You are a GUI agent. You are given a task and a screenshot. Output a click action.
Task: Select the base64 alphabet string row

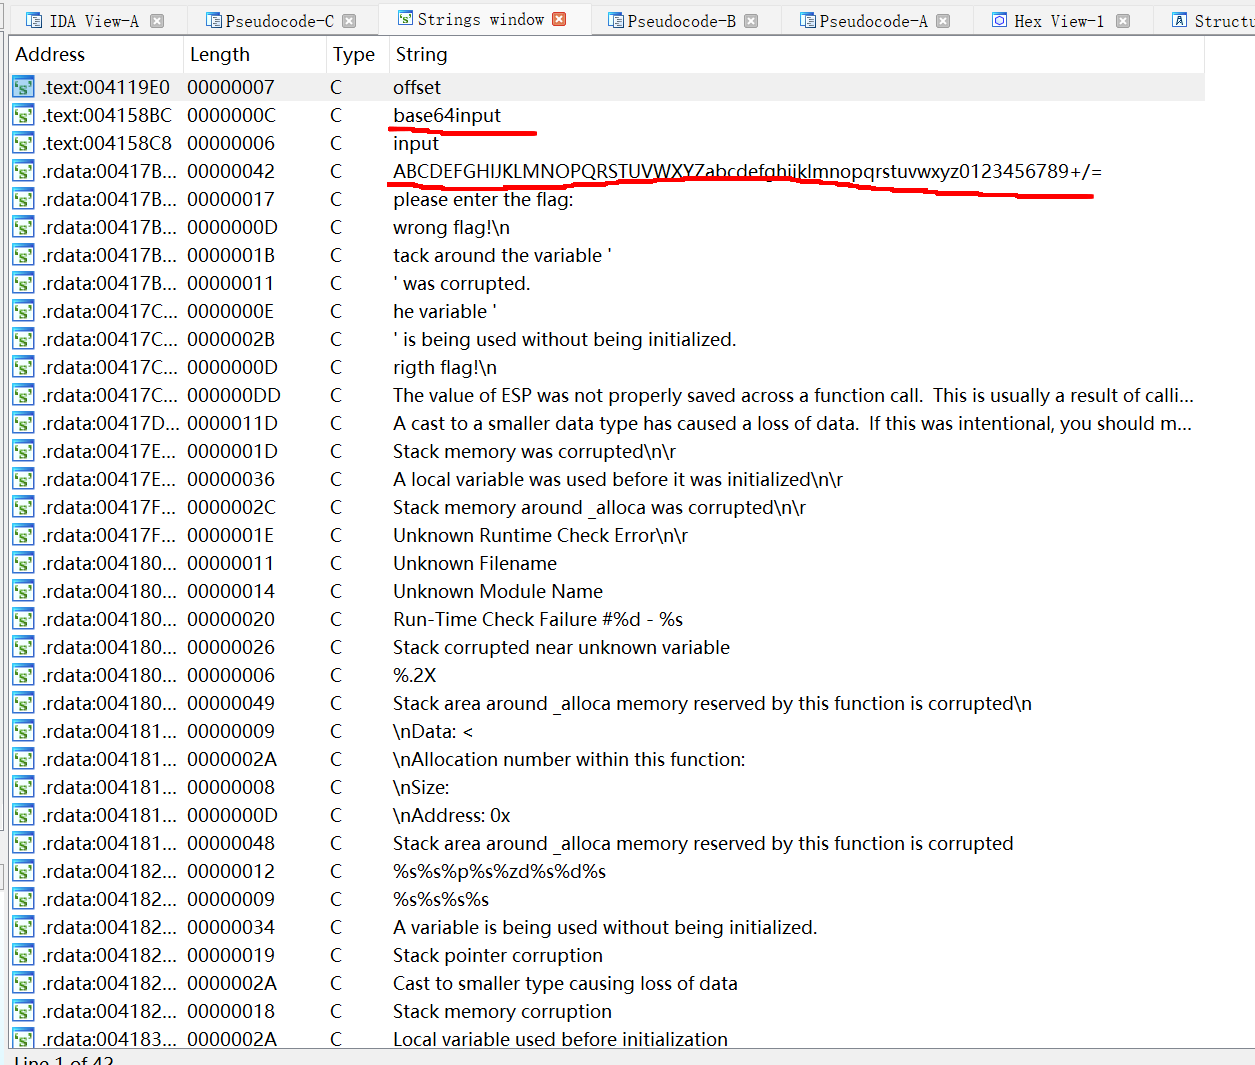[x=746, y=172]
